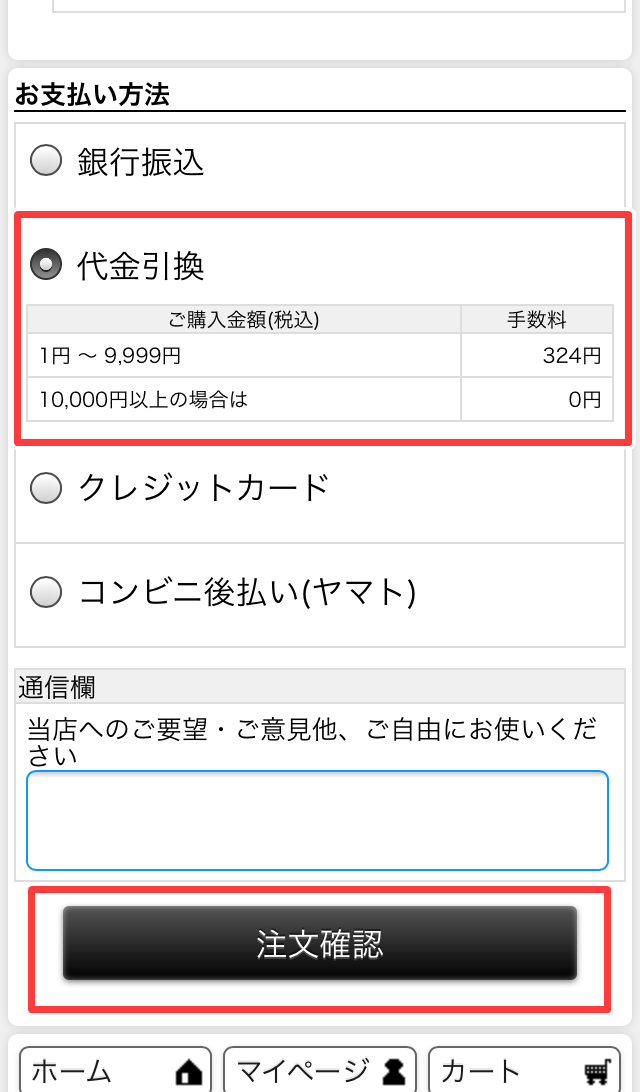Select the 銀行振込 radio button
Viewport: 640px width, 1092px height.
pyautogui.click(x=46, y=161)
